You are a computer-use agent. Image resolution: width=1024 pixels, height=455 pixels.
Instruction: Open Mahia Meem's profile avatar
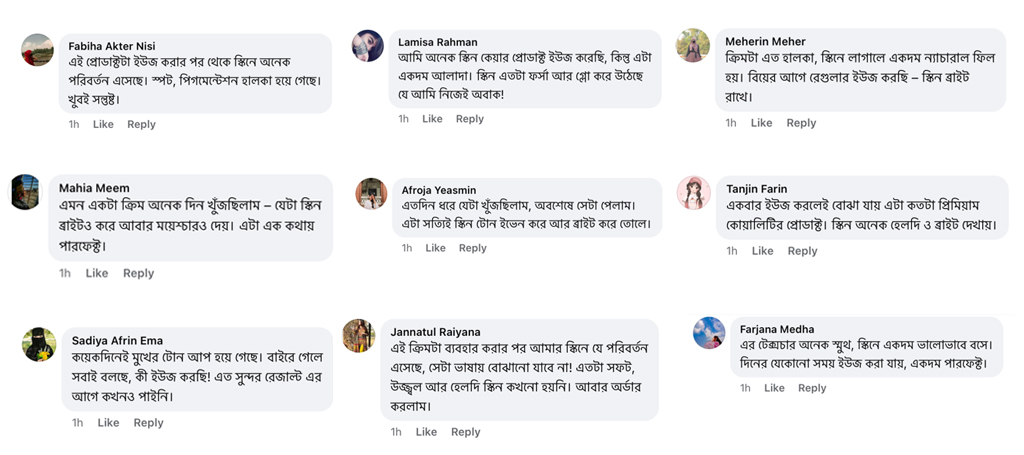tap(25, 192)
